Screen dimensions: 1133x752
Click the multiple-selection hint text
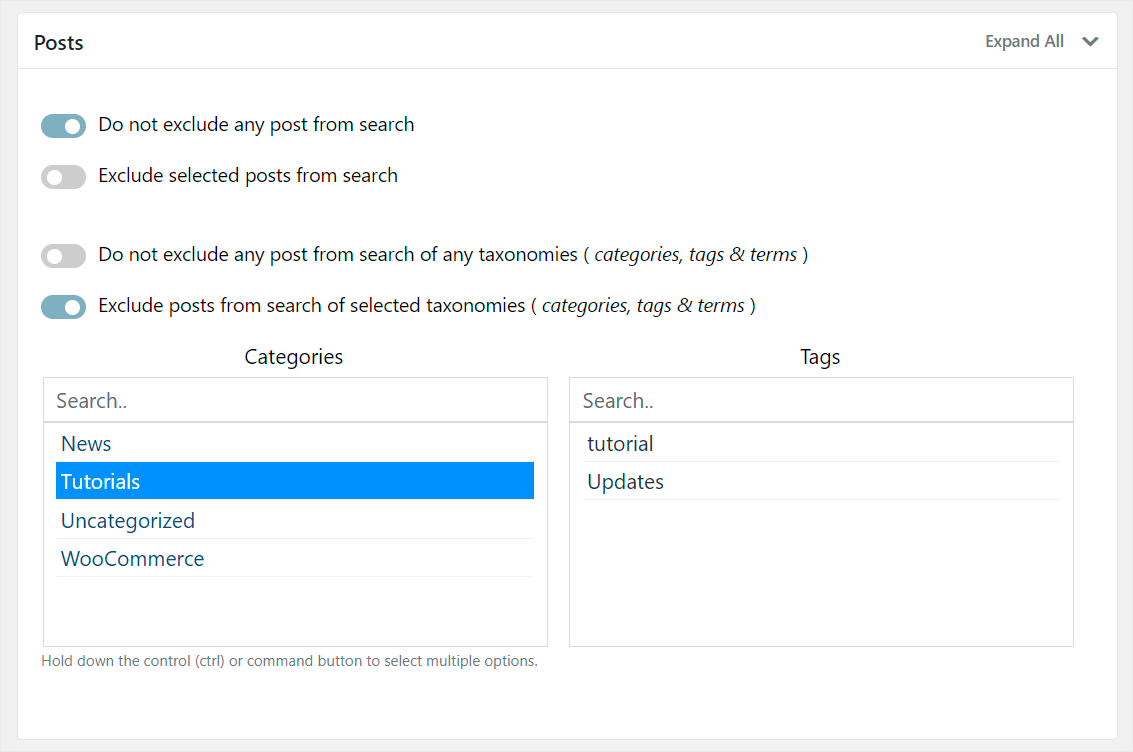point(289,661)
